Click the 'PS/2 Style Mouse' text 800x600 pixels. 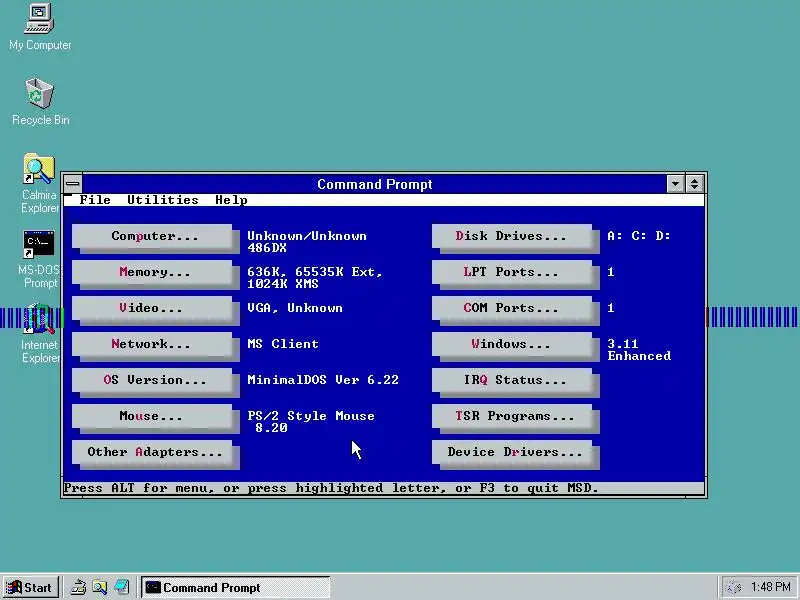[x=311, y=416]
